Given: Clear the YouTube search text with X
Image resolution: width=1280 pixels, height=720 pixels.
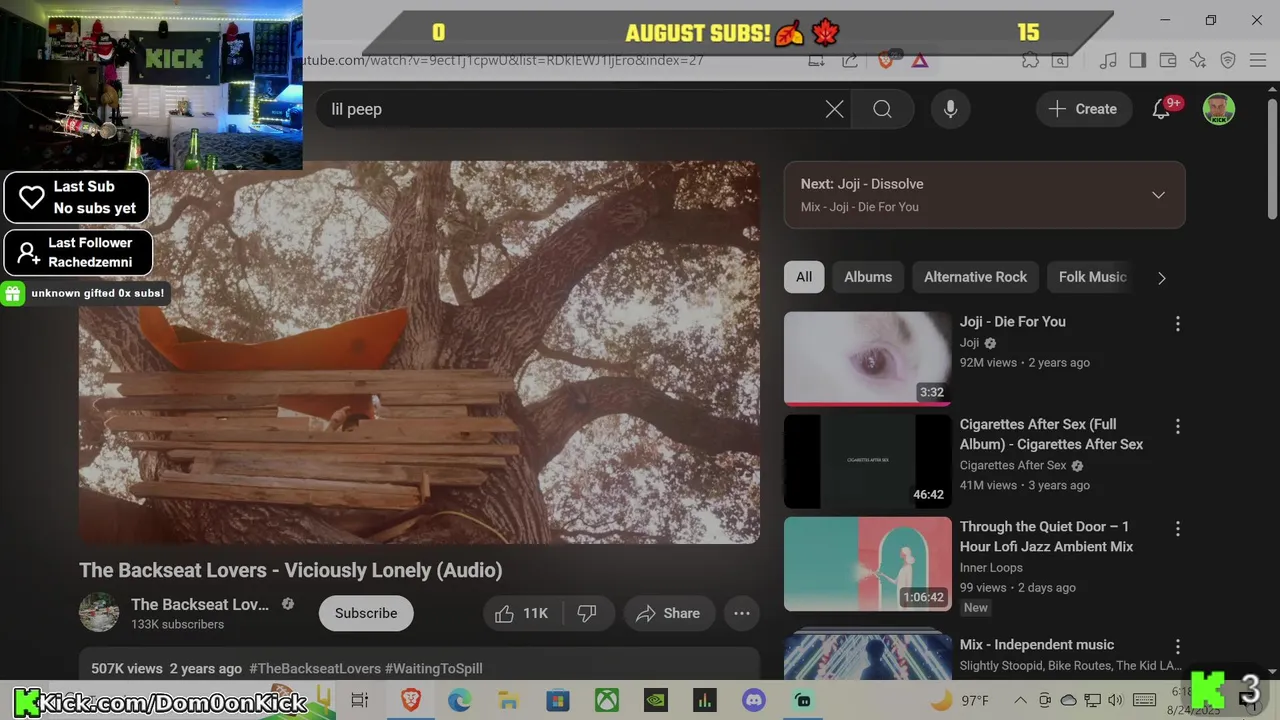Looking at the screenshot, I should [834, 109].
